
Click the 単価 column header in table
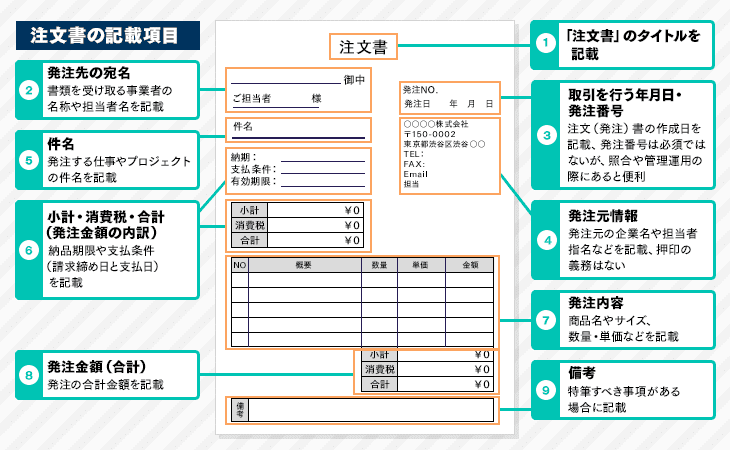point(419,266)
